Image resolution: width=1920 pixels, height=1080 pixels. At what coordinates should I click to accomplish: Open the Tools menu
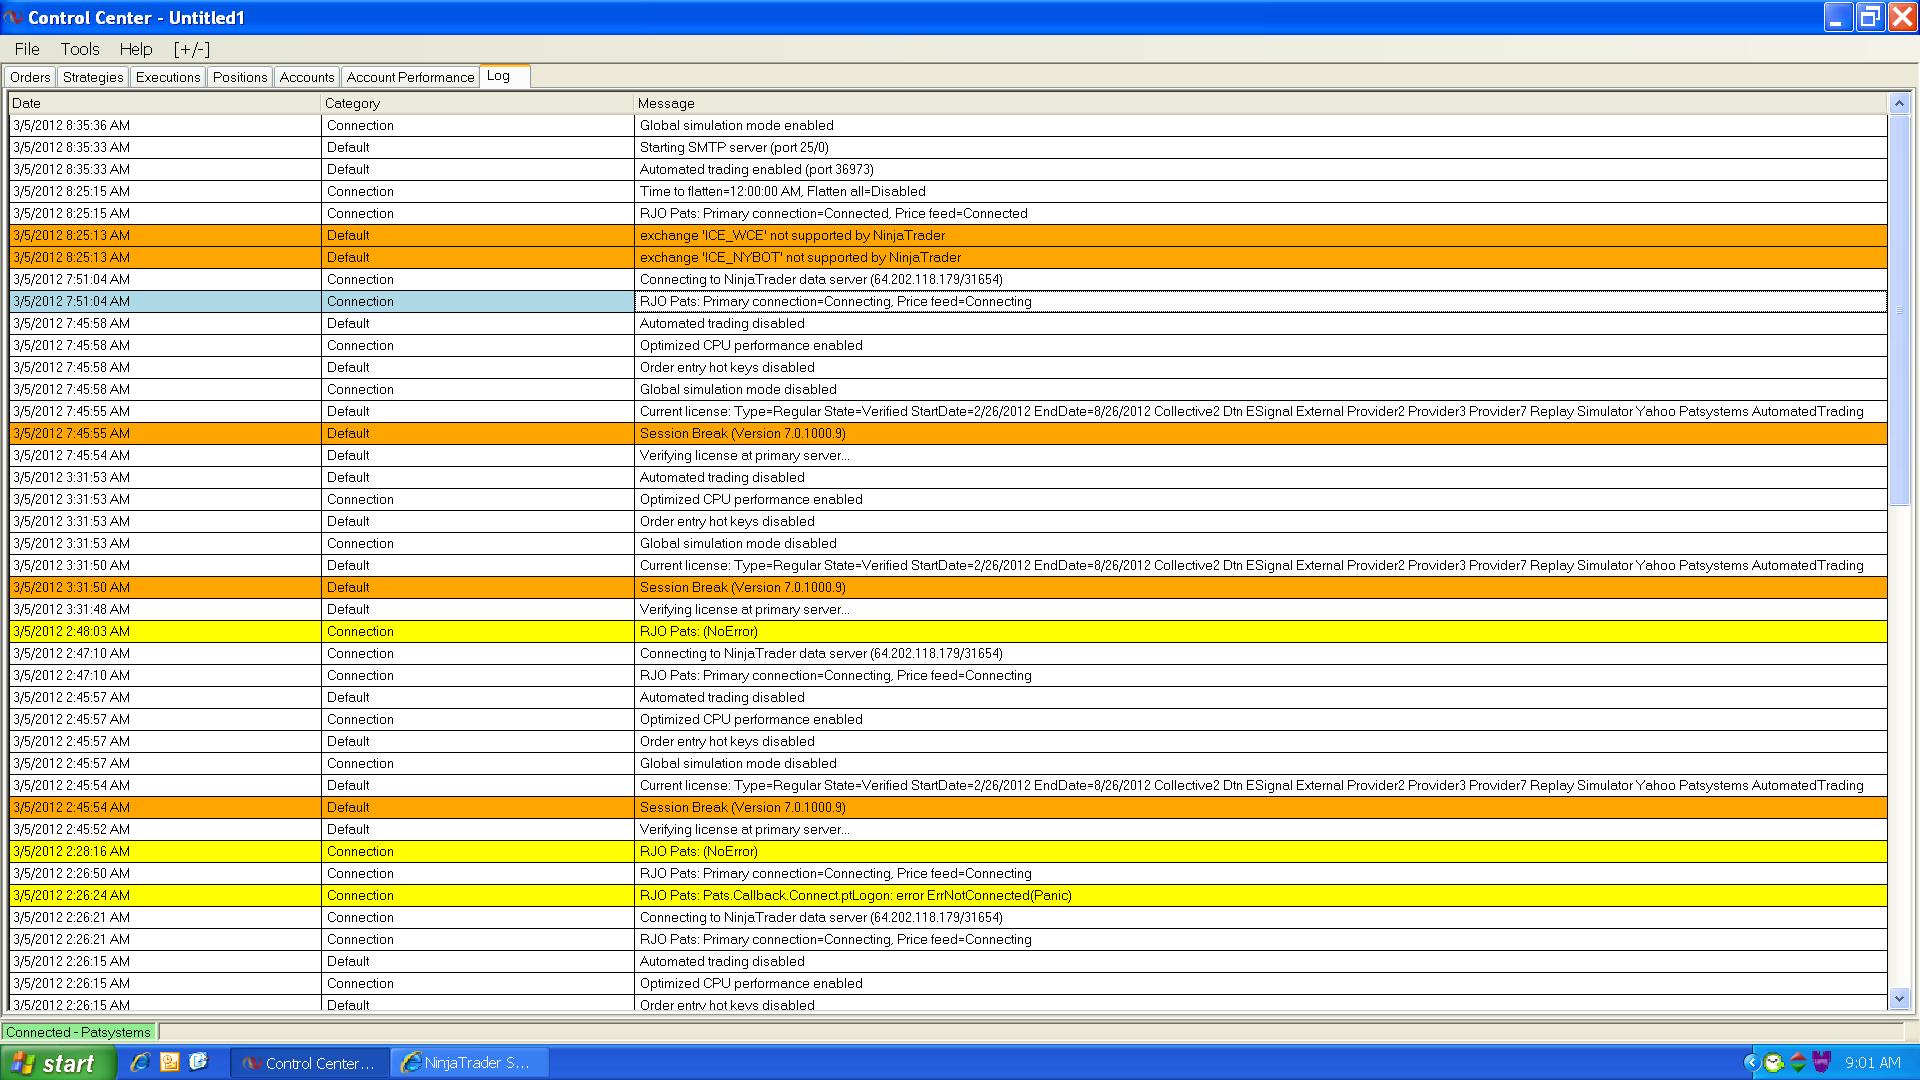coord(80,49)
